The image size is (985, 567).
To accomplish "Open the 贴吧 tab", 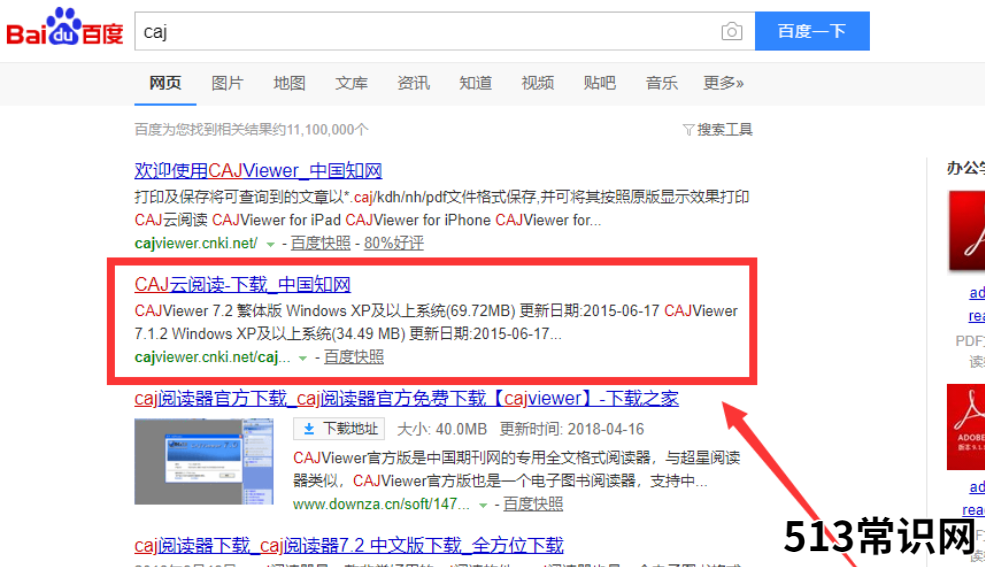I will [599, 83].
